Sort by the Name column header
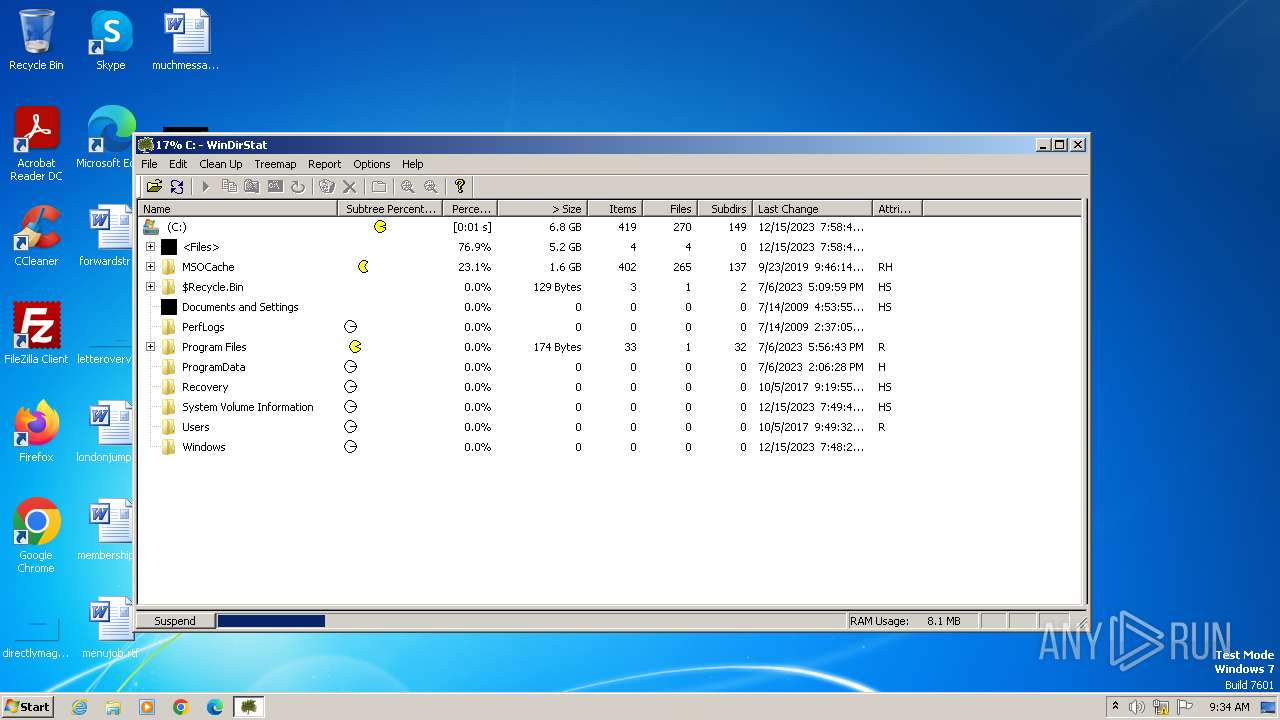Viewport: 1280px width, 720px height. [x=238, y=209]
